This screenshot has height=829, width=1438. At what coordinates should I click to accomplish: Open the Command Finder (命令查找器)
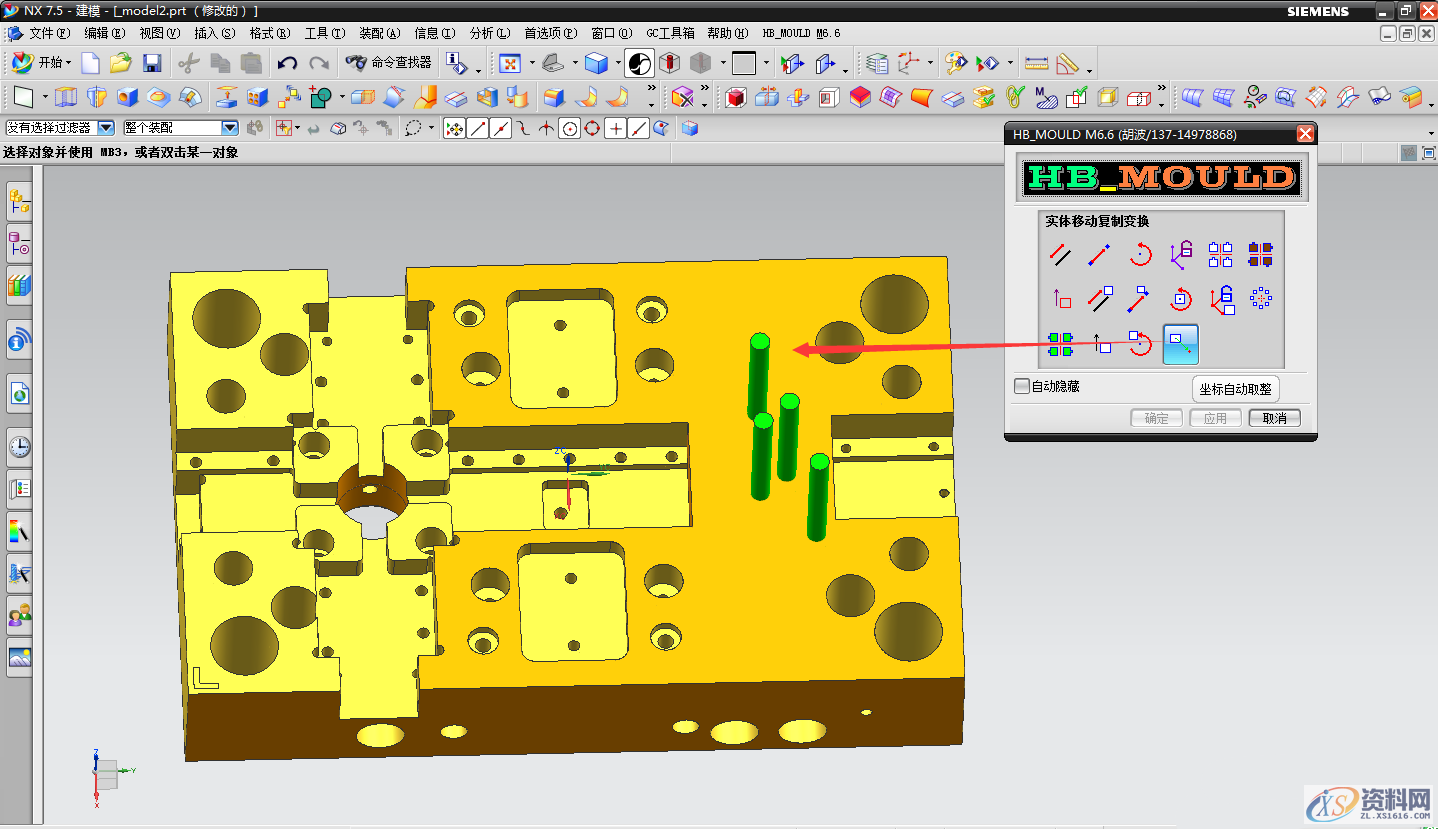(389, 63)
